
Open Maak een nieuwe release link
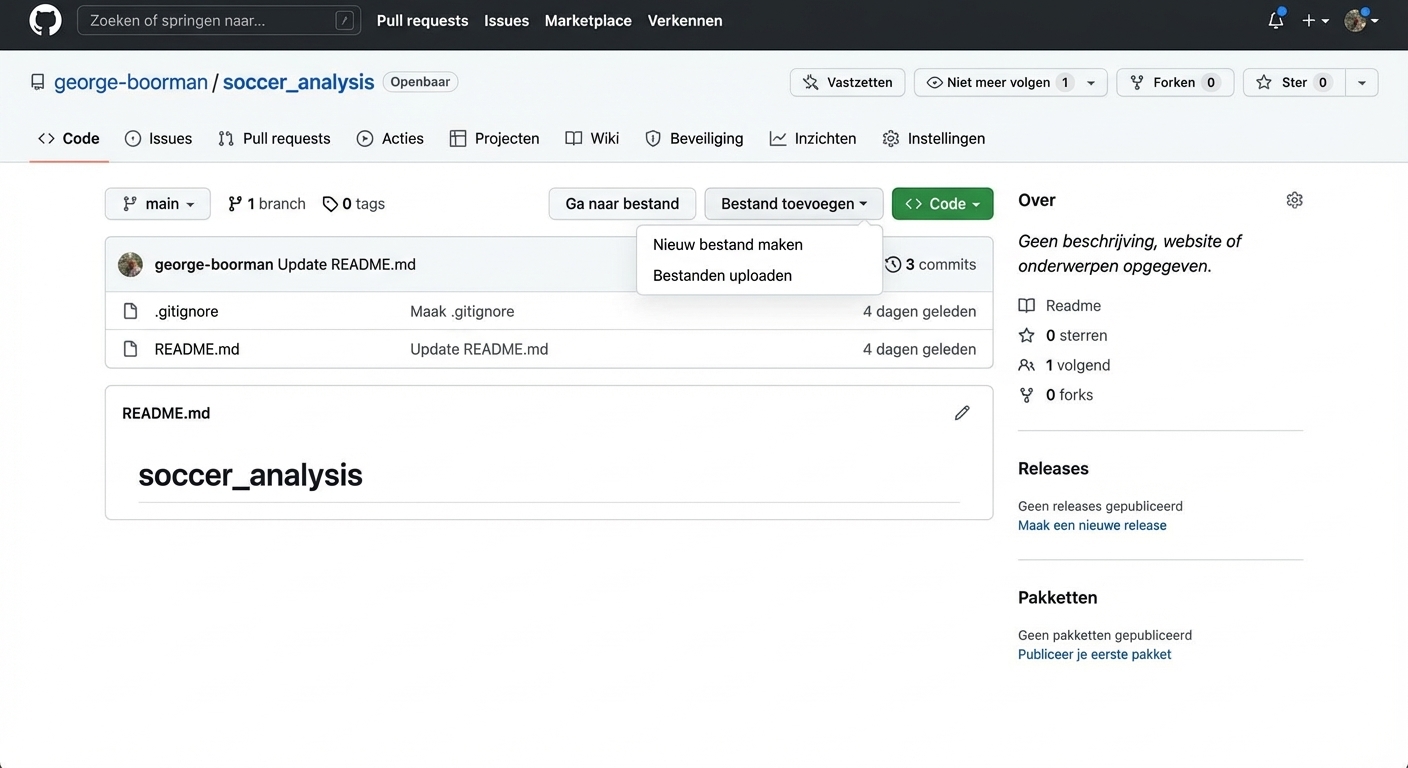[x=1092, y=524]
